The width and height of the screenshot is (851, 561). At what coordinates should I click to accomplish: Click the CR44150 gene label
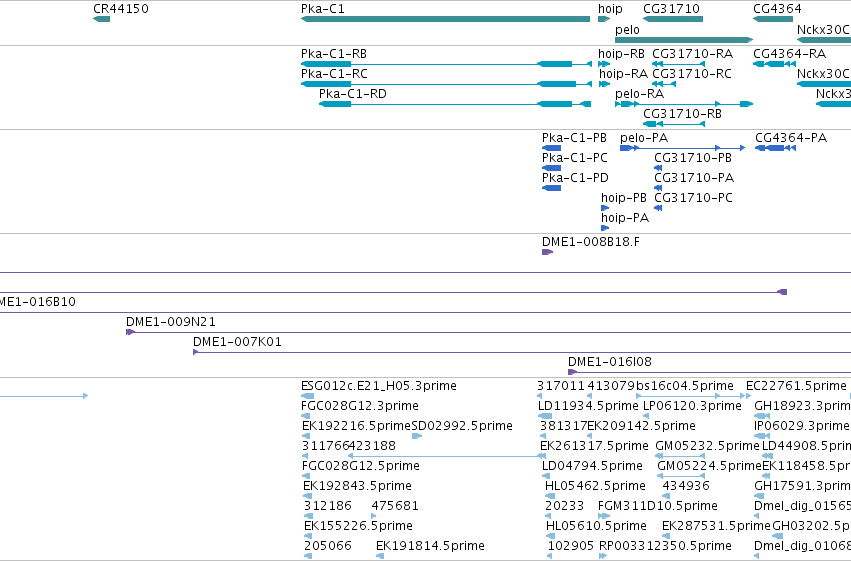click(x=120, y=9)
